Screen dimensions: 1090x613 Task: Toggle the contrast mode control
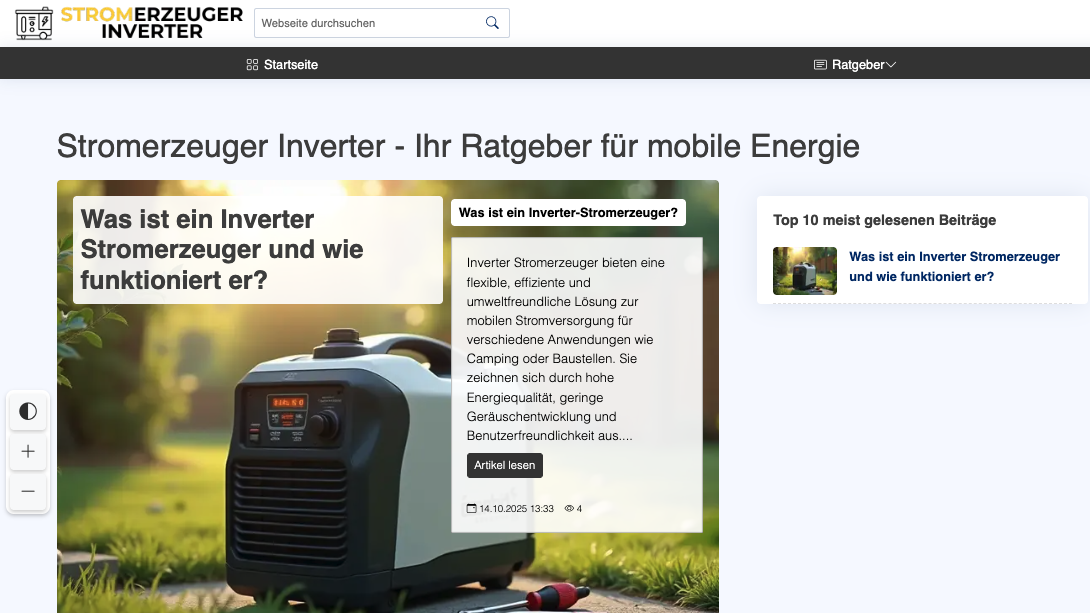(28, 411)
